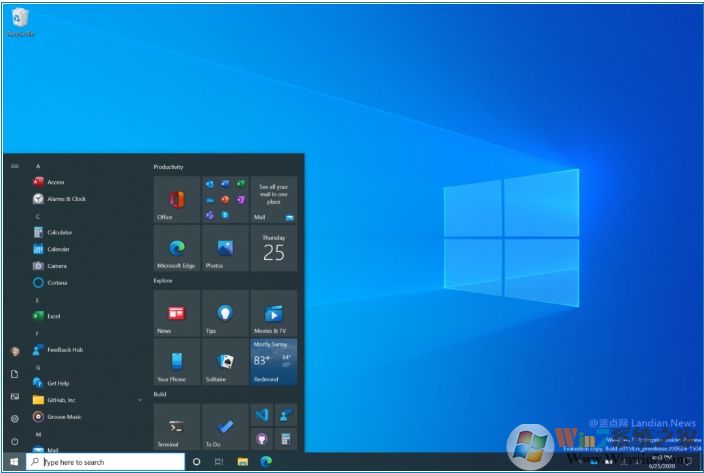Click the Windows Start button
The image size is (704, 473).
pyautogui.click(x=14, y=462)
